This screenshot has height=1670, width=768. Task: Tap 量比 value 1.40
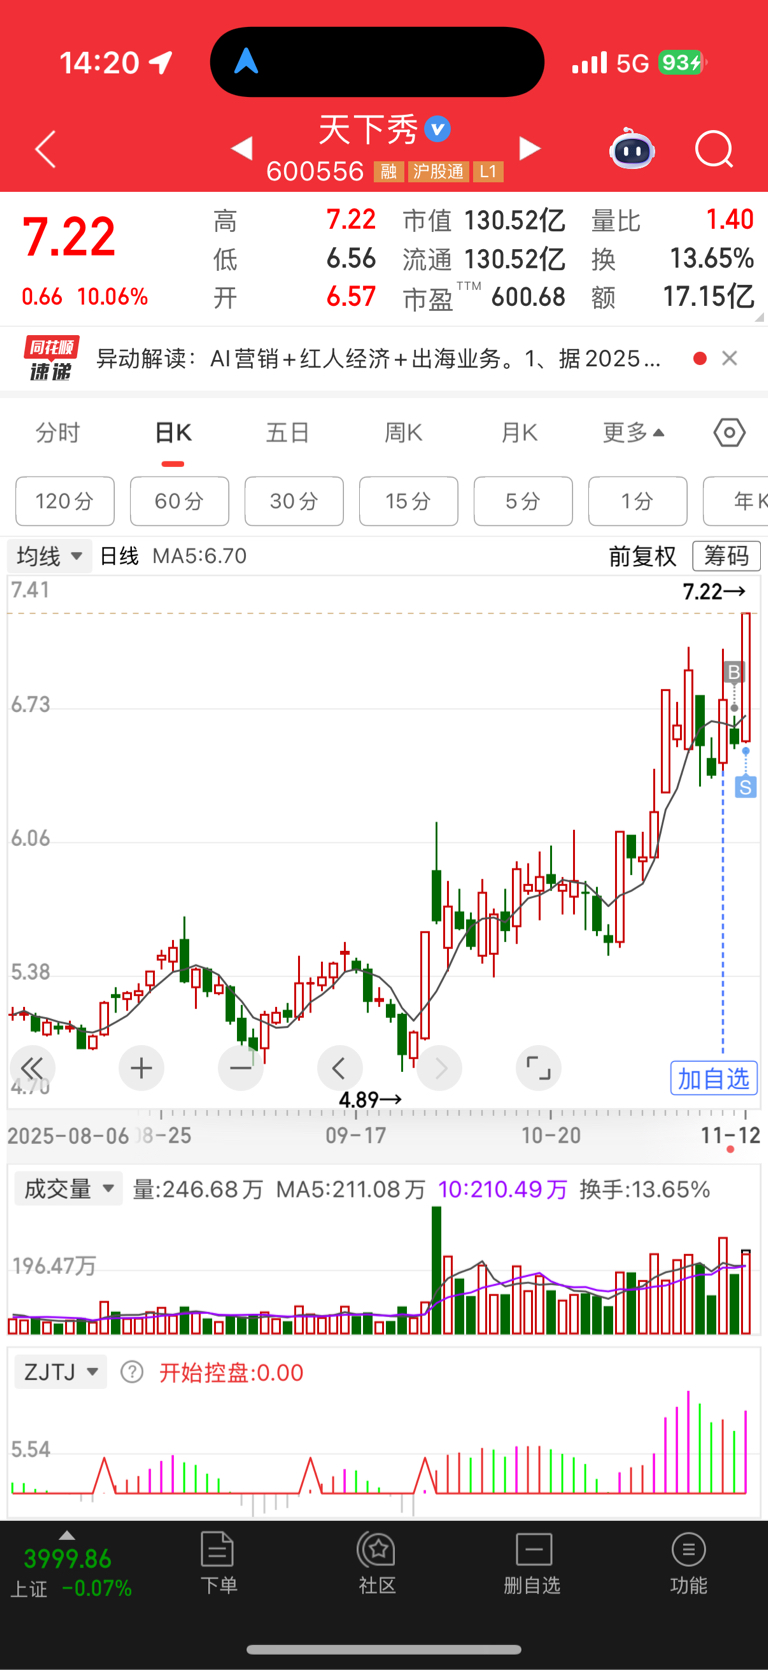730,220
